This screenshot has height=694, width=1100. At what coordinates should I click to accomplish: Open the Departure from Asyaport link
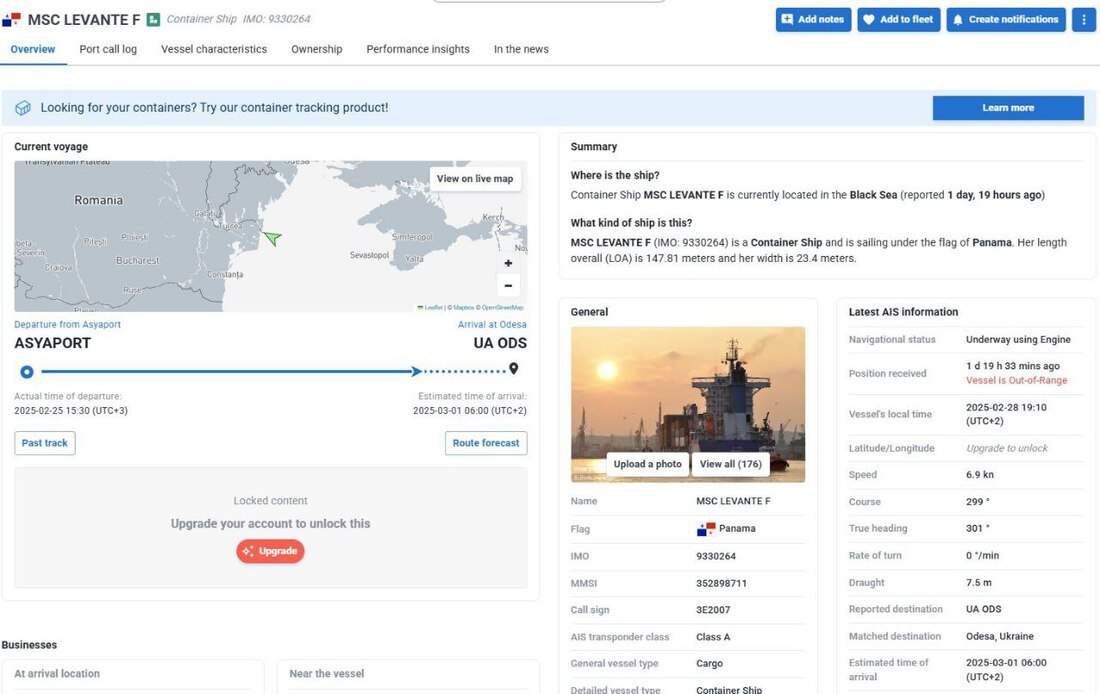click(x=67, y=324)
